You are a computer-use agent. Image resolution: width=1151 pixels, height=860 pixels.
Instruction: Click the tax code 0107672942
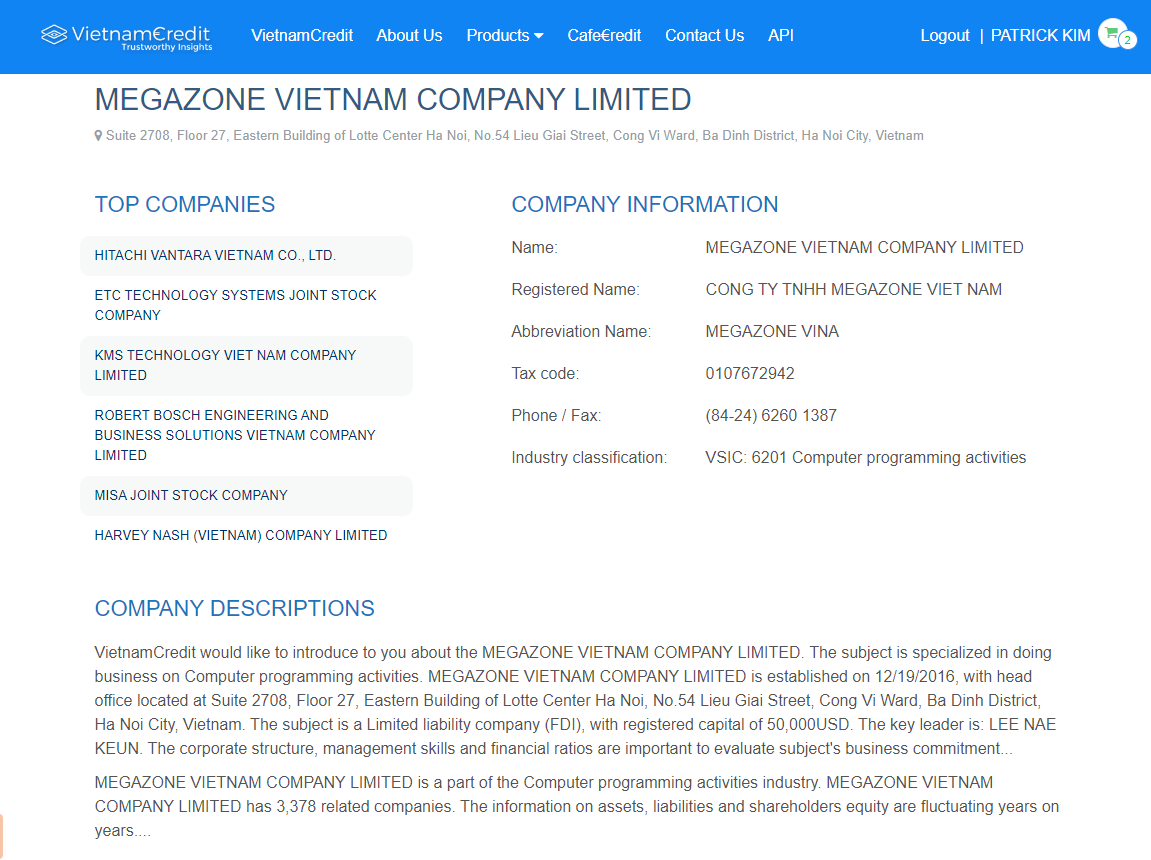(x=749, y=373)
